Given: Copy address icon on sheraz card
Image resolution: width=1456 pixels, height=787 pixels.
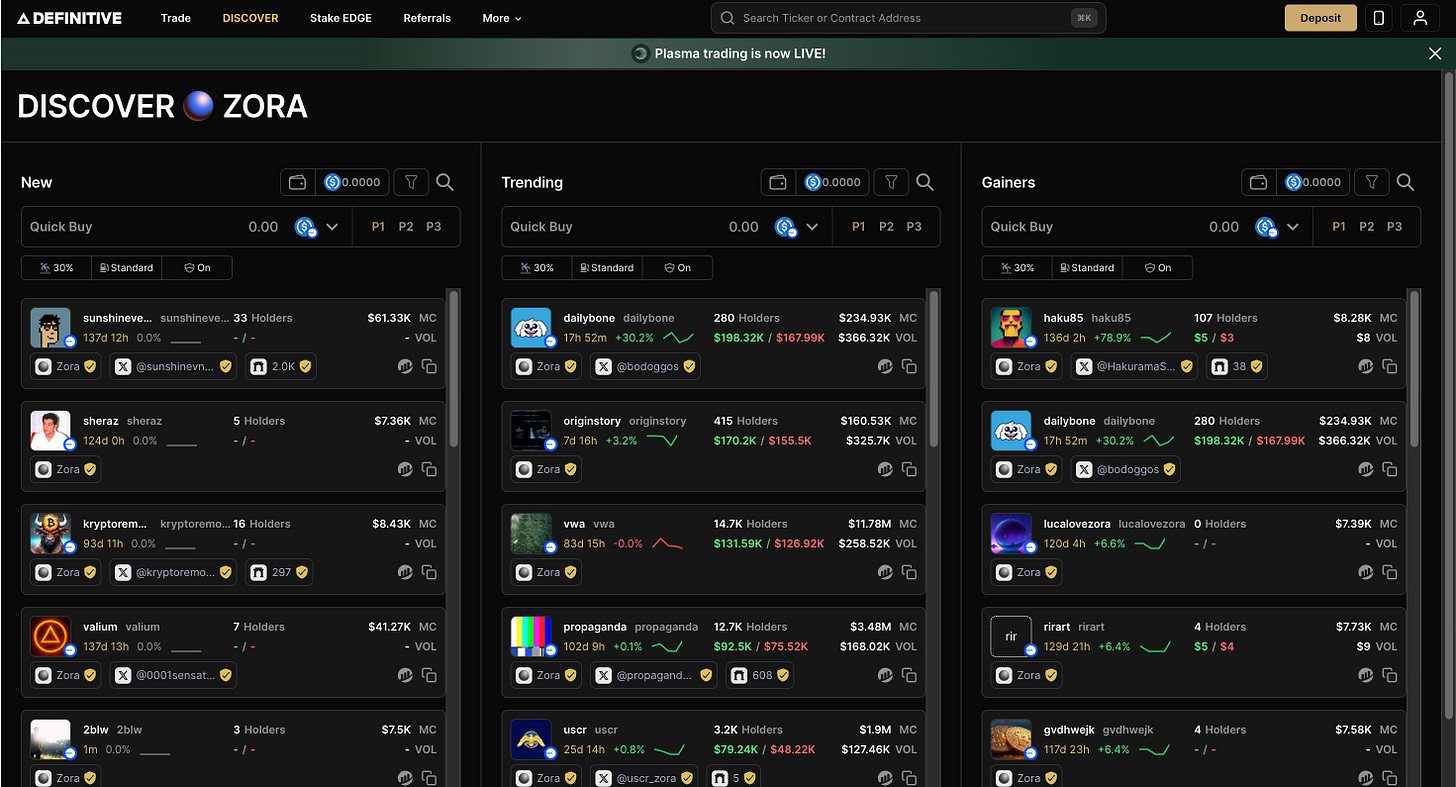Looking at the screenshot, I should (429, 469).
